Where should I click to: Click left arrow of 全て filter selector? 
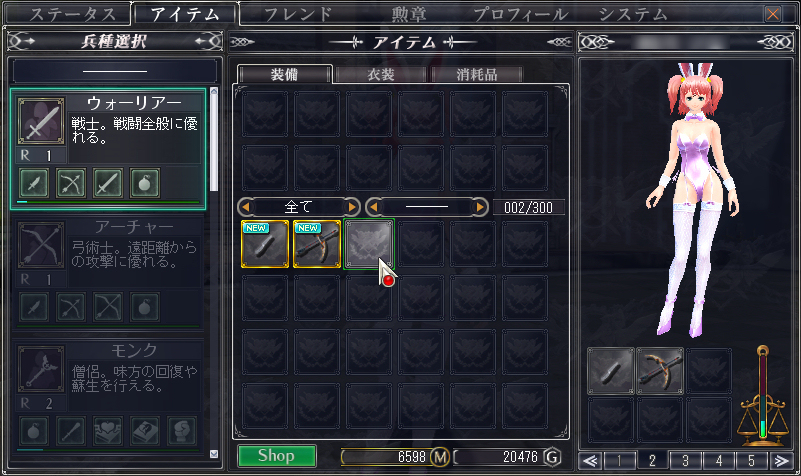tap(245, 207)
